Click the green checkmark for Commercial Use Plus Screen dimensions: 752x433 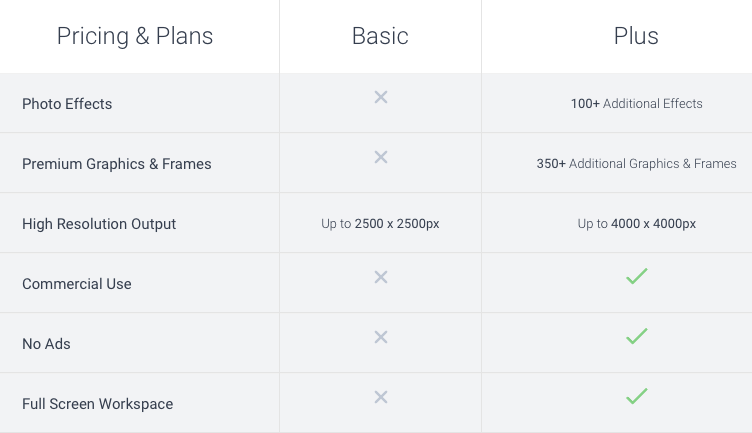pyautogui.click(x=636, y=276)
